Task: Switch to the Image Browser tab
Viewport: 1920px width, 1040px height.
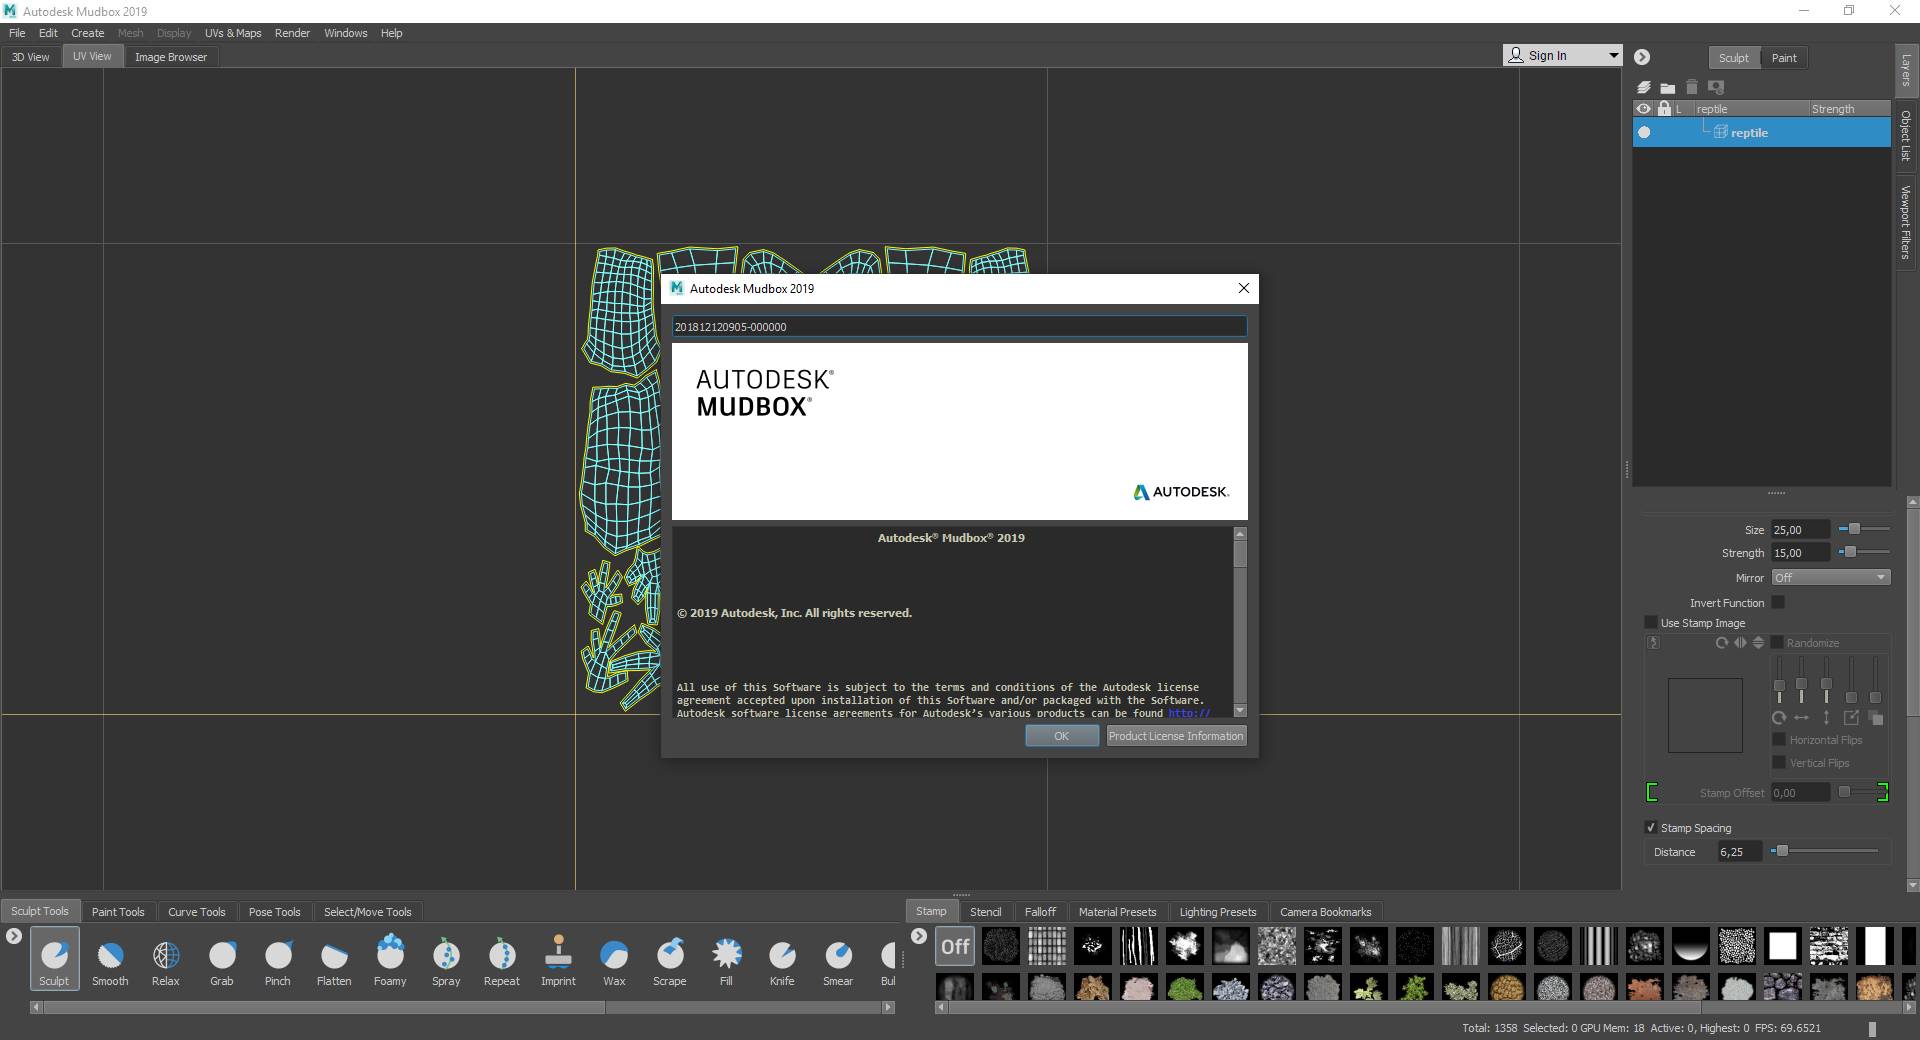Action: pyautogui.click(x=171, y=57)
